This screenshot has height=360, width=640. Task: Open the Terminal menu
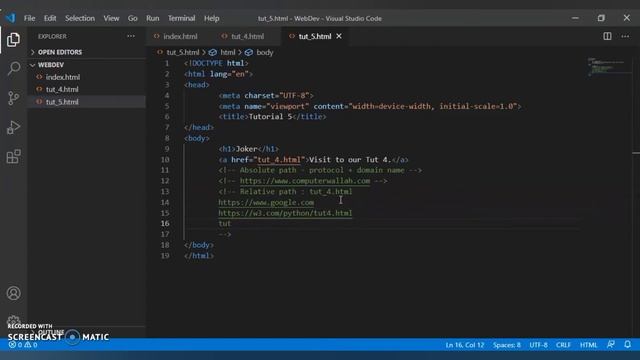(181, 18)
